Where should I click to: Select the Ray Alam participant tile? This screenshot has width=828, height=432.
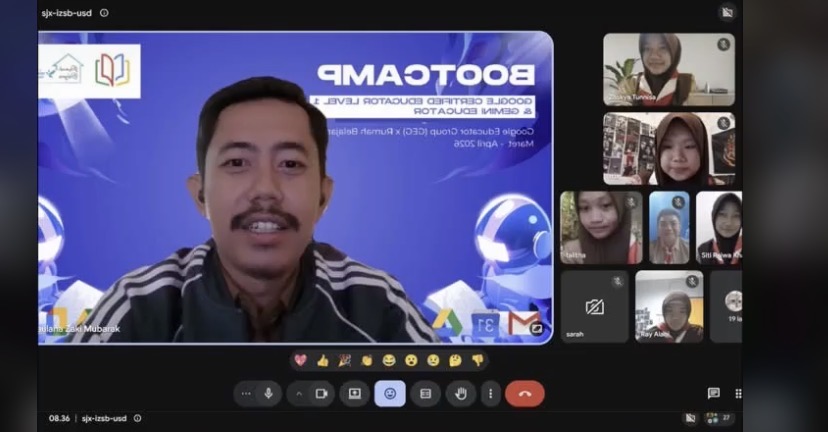pyautogui.click(x=669, y=307)
